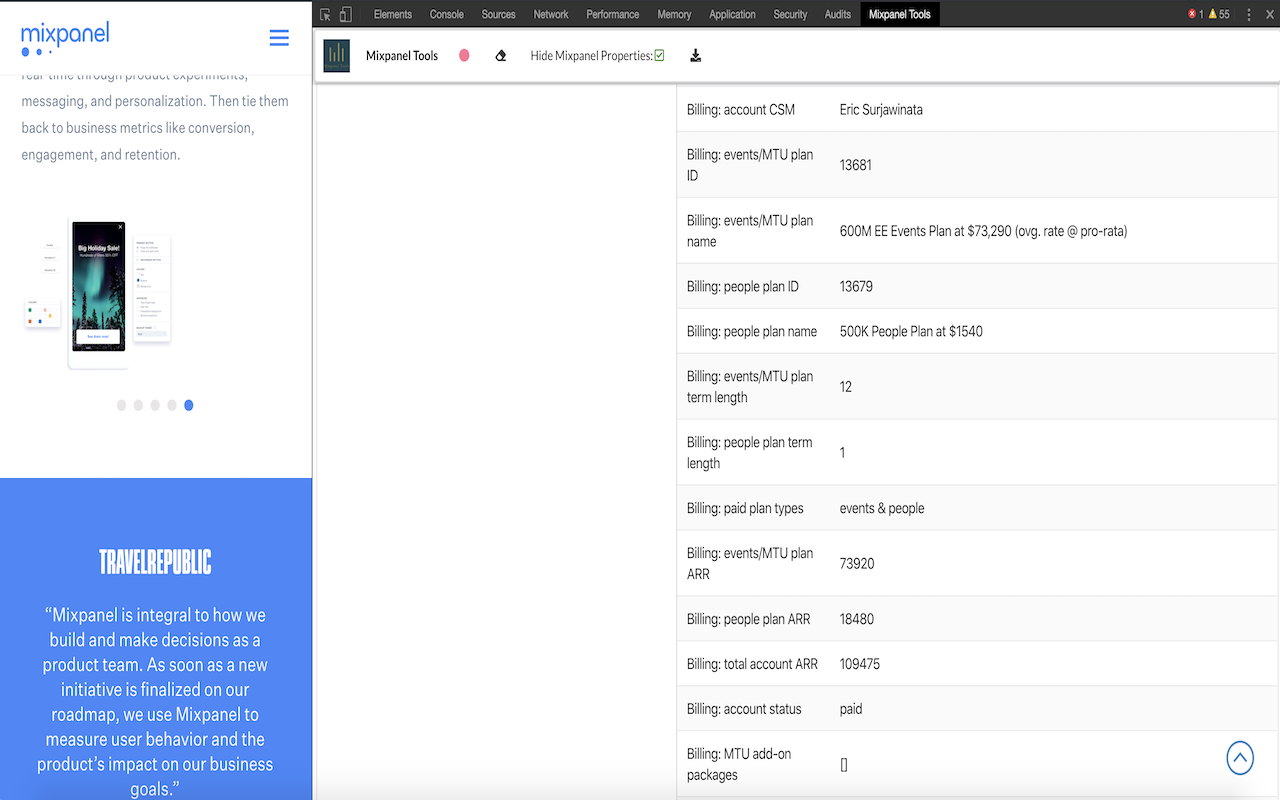The width and height of the screenshot is (1280, 800).
Task: Click the TravelRepublic testimonial quote text
Action: click(155, 702)
